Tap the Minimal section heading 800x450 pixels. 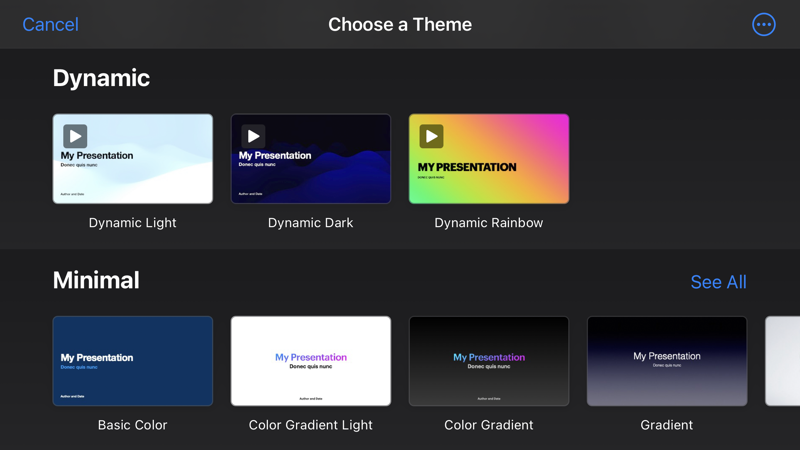coord(96,280)
